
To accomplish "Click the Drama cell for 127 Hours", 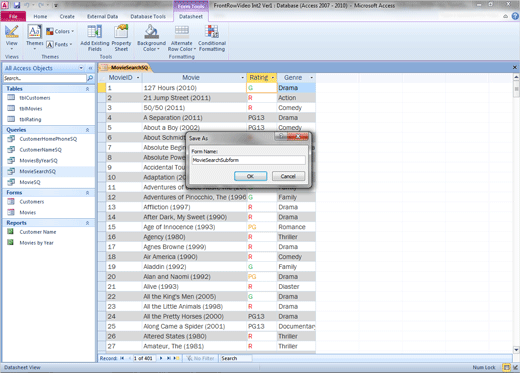I will point(296,88).
